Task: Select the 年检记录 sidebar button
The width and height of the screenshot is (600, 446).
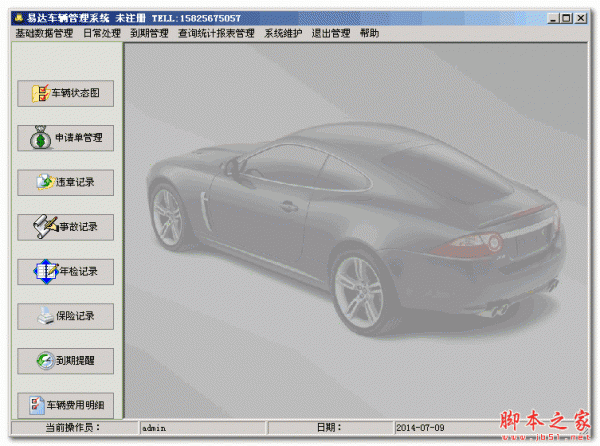Action: (x=65, y=272)
